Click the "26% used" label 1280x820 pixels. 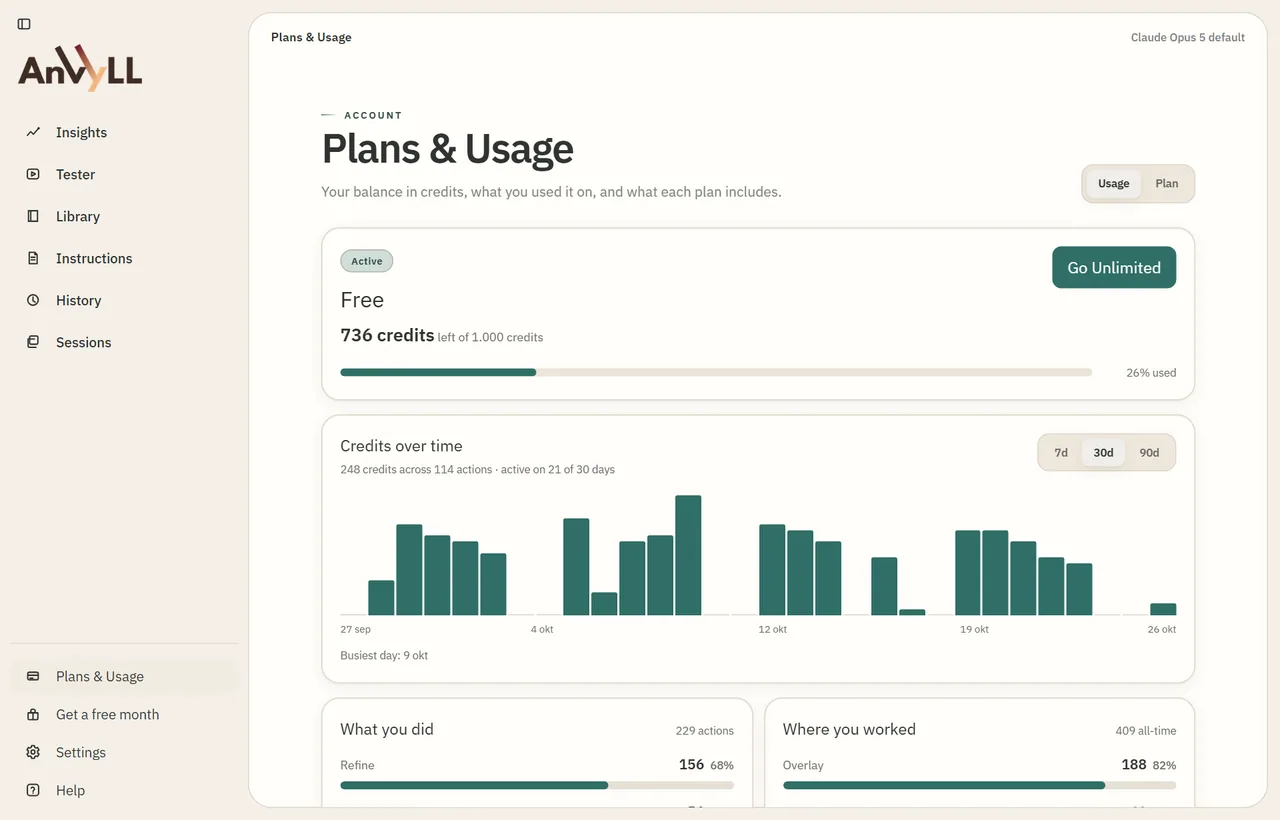tap(1151, 373)
